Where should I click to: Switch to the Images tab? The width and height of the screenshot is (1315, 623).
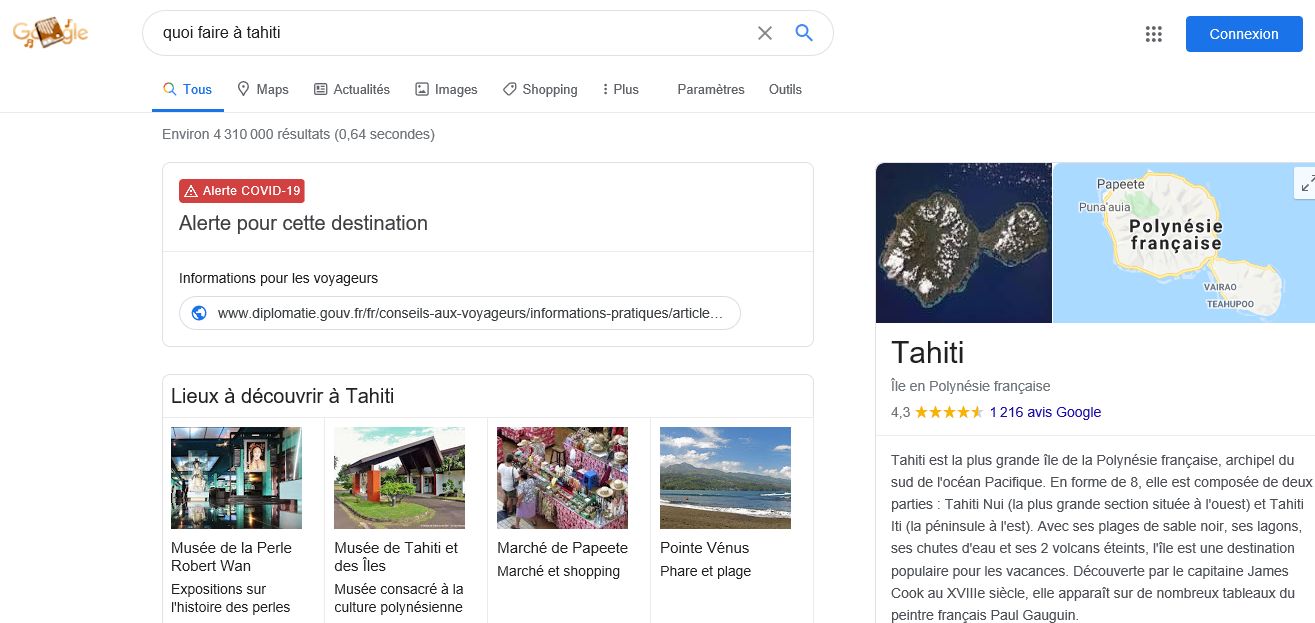pos(446,89)
